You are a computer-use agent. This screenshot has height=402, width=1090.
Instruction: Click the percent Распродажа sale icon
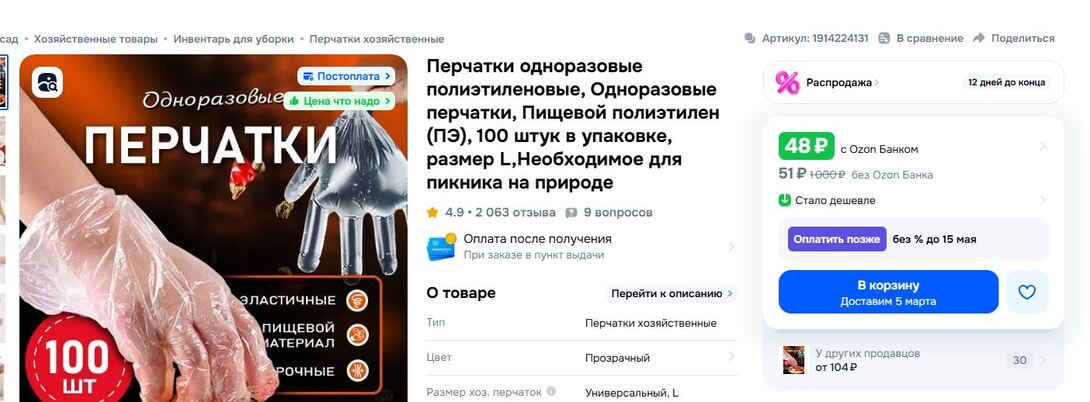pos(788,83)
